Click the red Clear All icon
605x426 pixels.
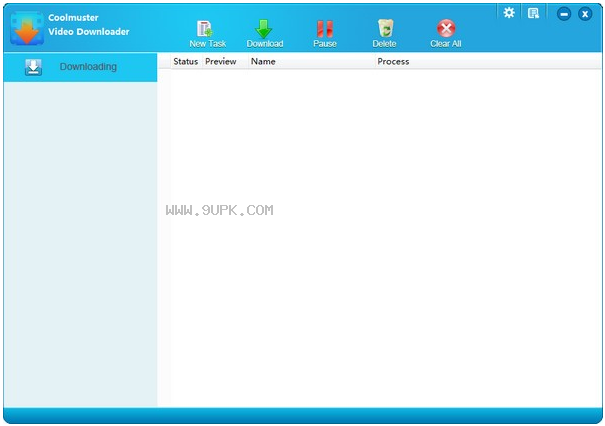click(x=446, y=29)
